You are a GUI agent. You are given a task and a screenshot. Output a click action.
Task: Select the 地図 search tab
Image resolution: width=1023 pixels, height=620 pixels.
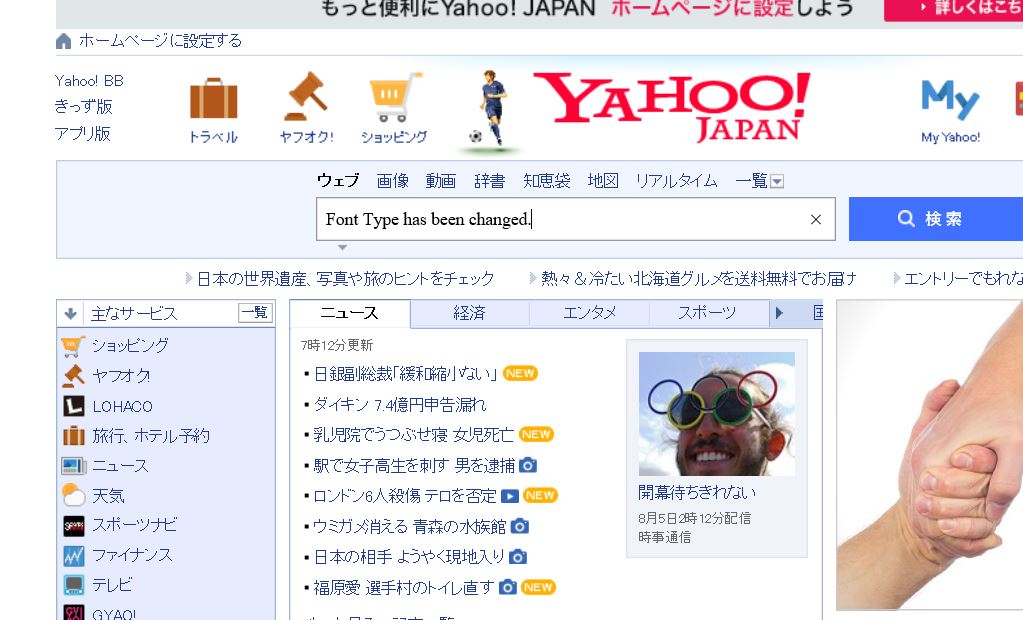(603, 181)
